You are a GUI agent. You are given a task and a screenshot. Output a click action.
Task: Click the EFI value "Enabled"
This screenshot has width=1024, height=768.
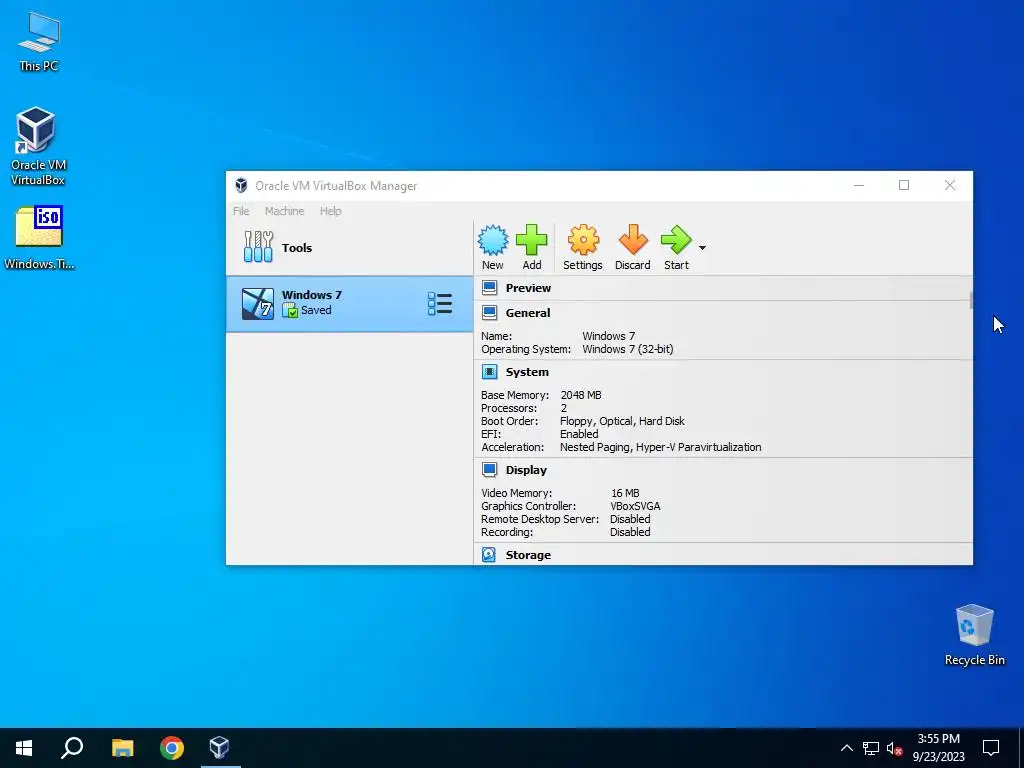coord(579,434)
